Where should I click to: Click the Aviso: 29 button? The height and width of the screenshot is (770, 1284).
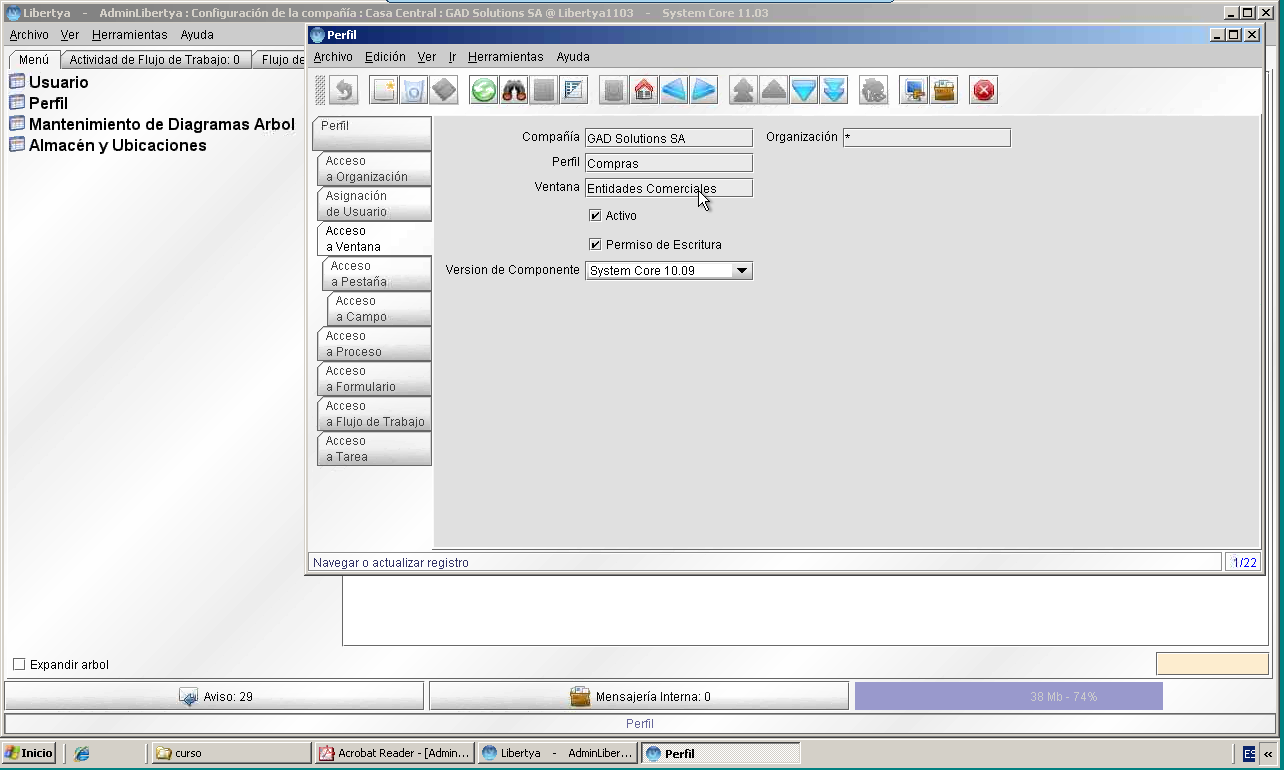point(214,697)
